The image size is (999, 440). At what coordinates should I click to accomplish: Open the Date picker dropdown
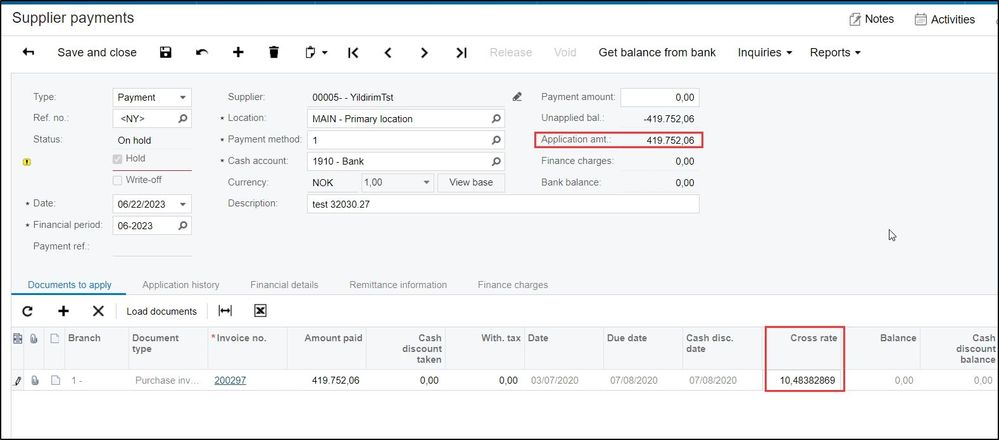[182, 204]
